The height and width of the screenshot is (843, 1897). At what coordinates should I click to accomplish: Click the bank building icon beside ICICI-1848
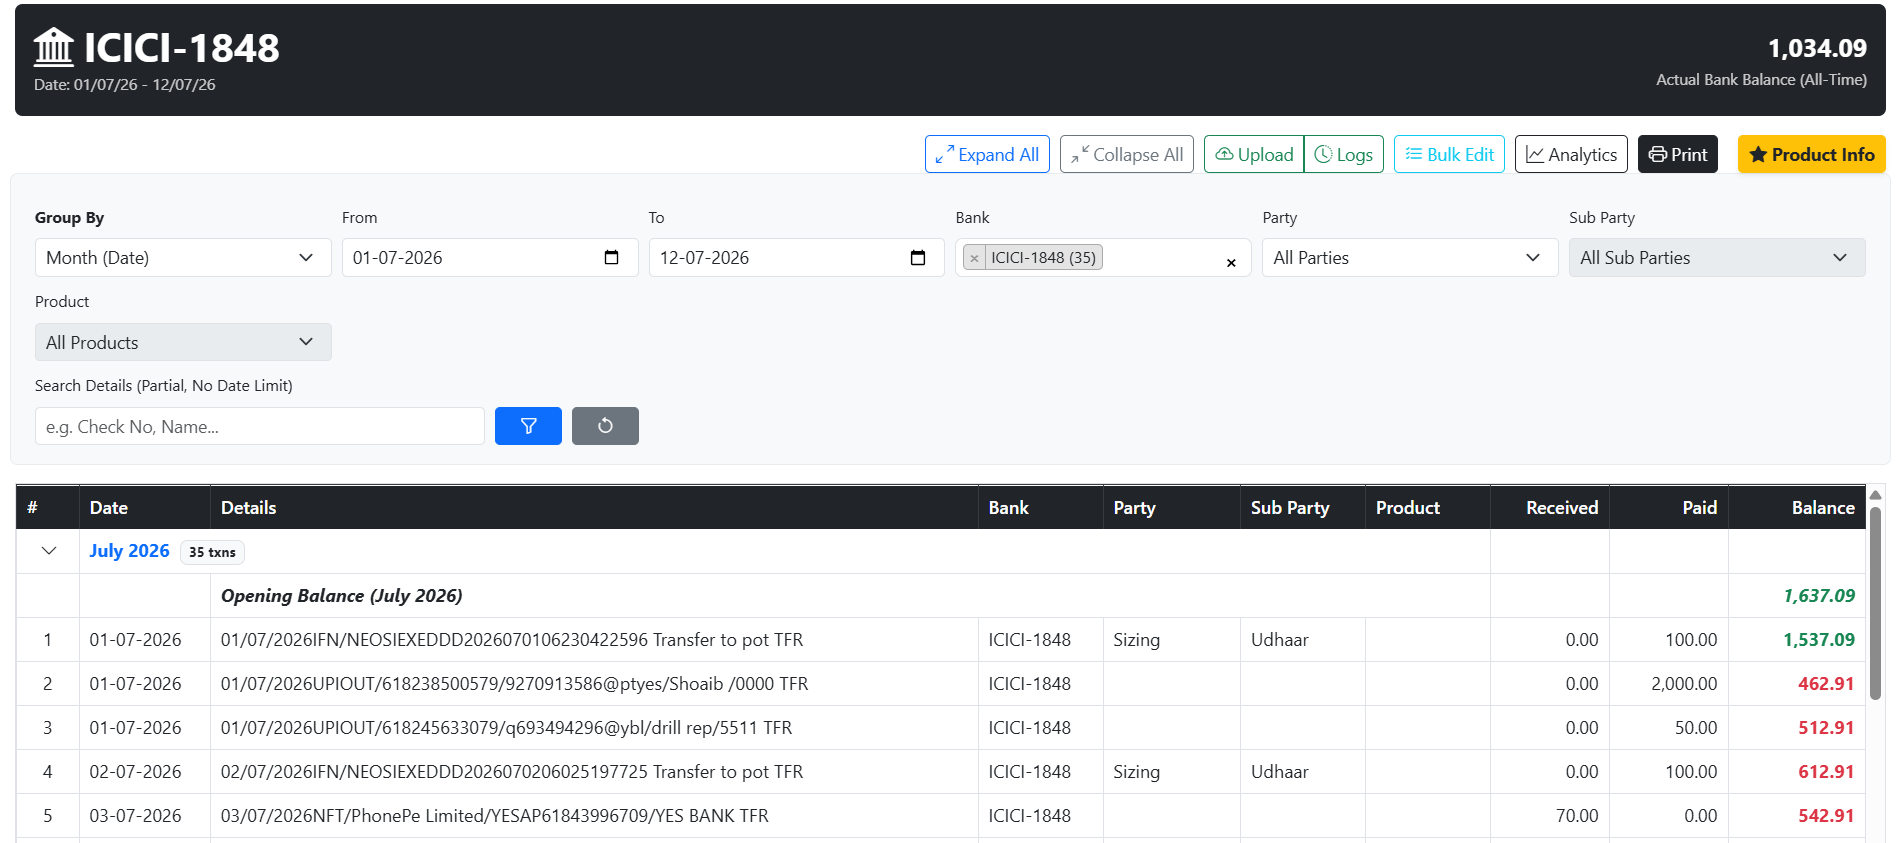coord(54,47)
